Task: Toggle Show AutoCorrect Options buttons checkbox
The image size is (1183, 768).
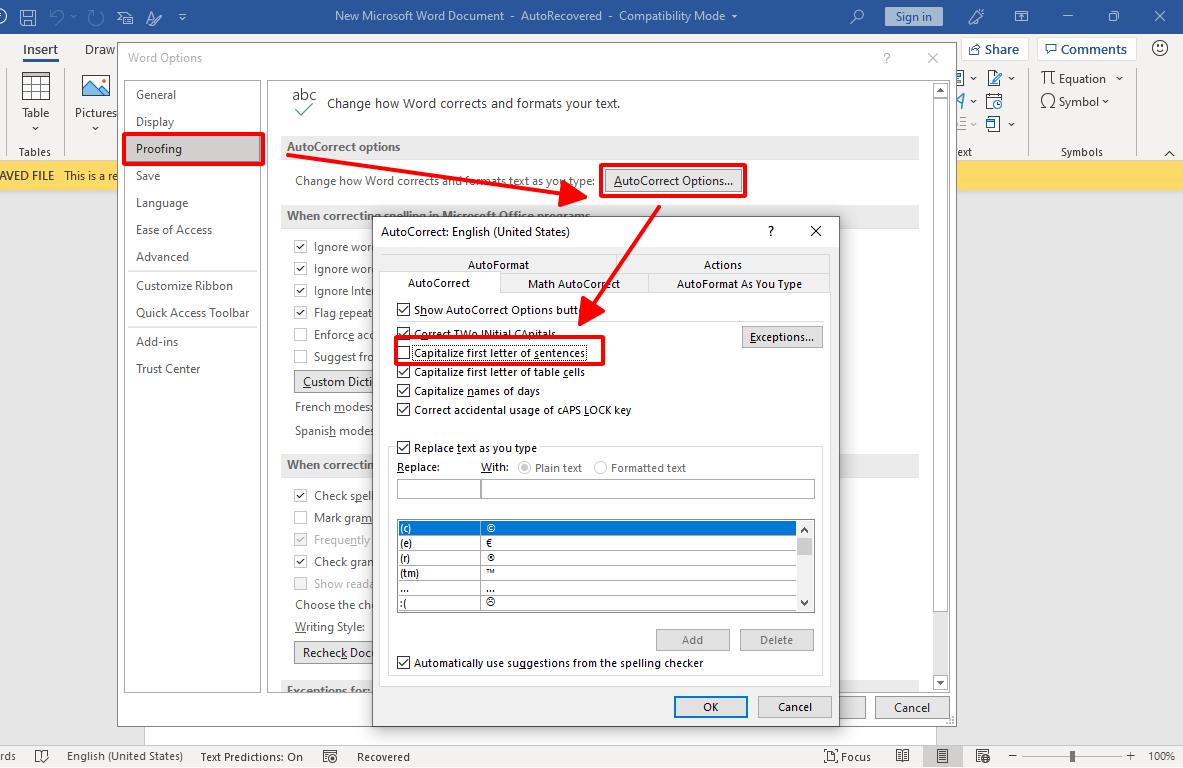Action: pos(404,310)
